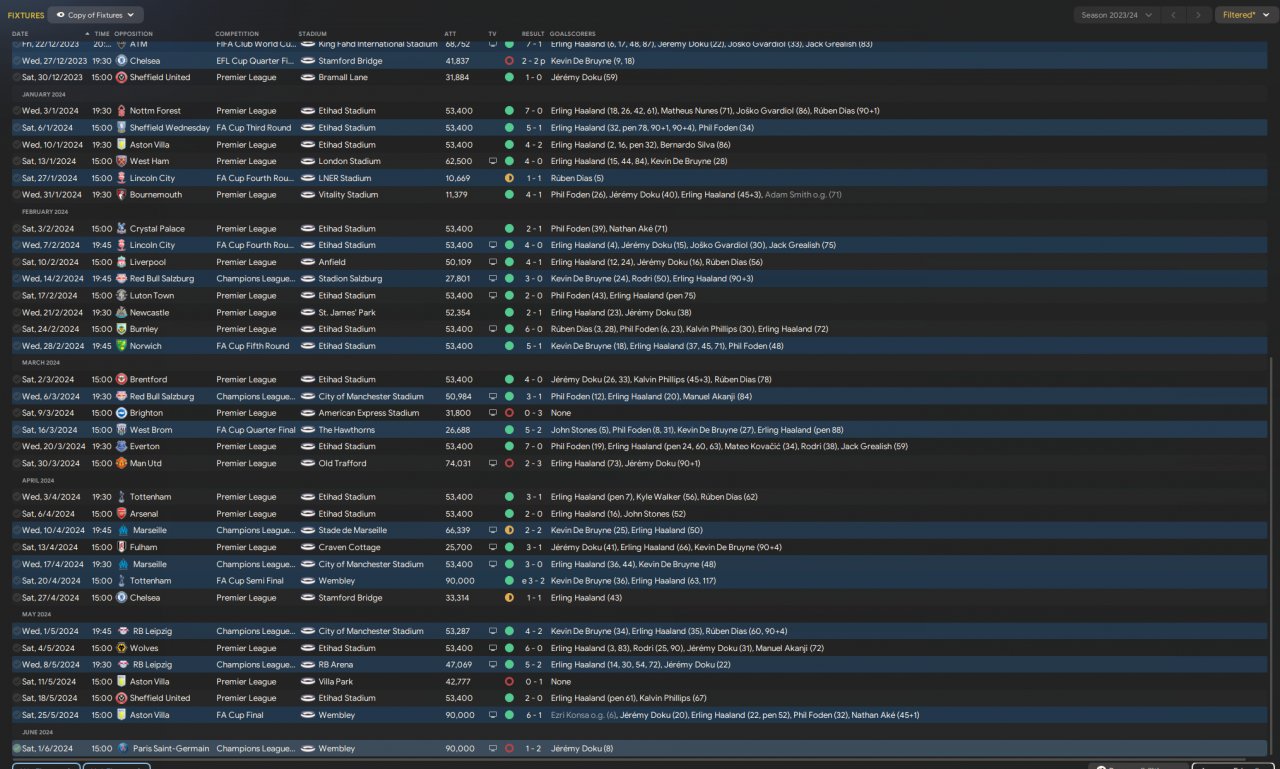This screenshot has height=769, width=1280.
Task: Sort by the Stadium column header
Action: [x=312, y=34]
